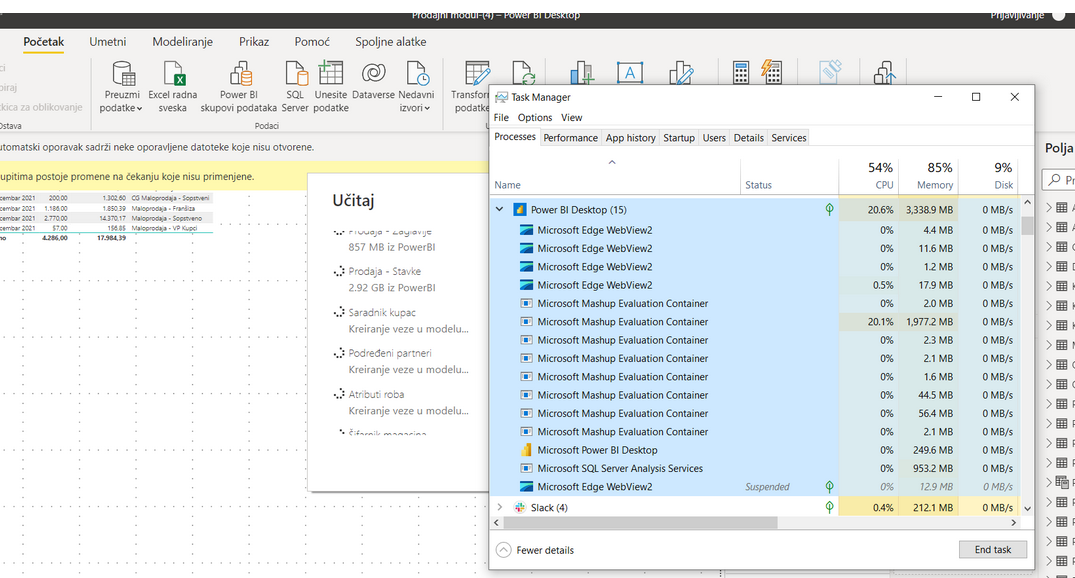Click green leaf icon on Slack row
The width and height of the screenshot is (1075, 578).
830,507
